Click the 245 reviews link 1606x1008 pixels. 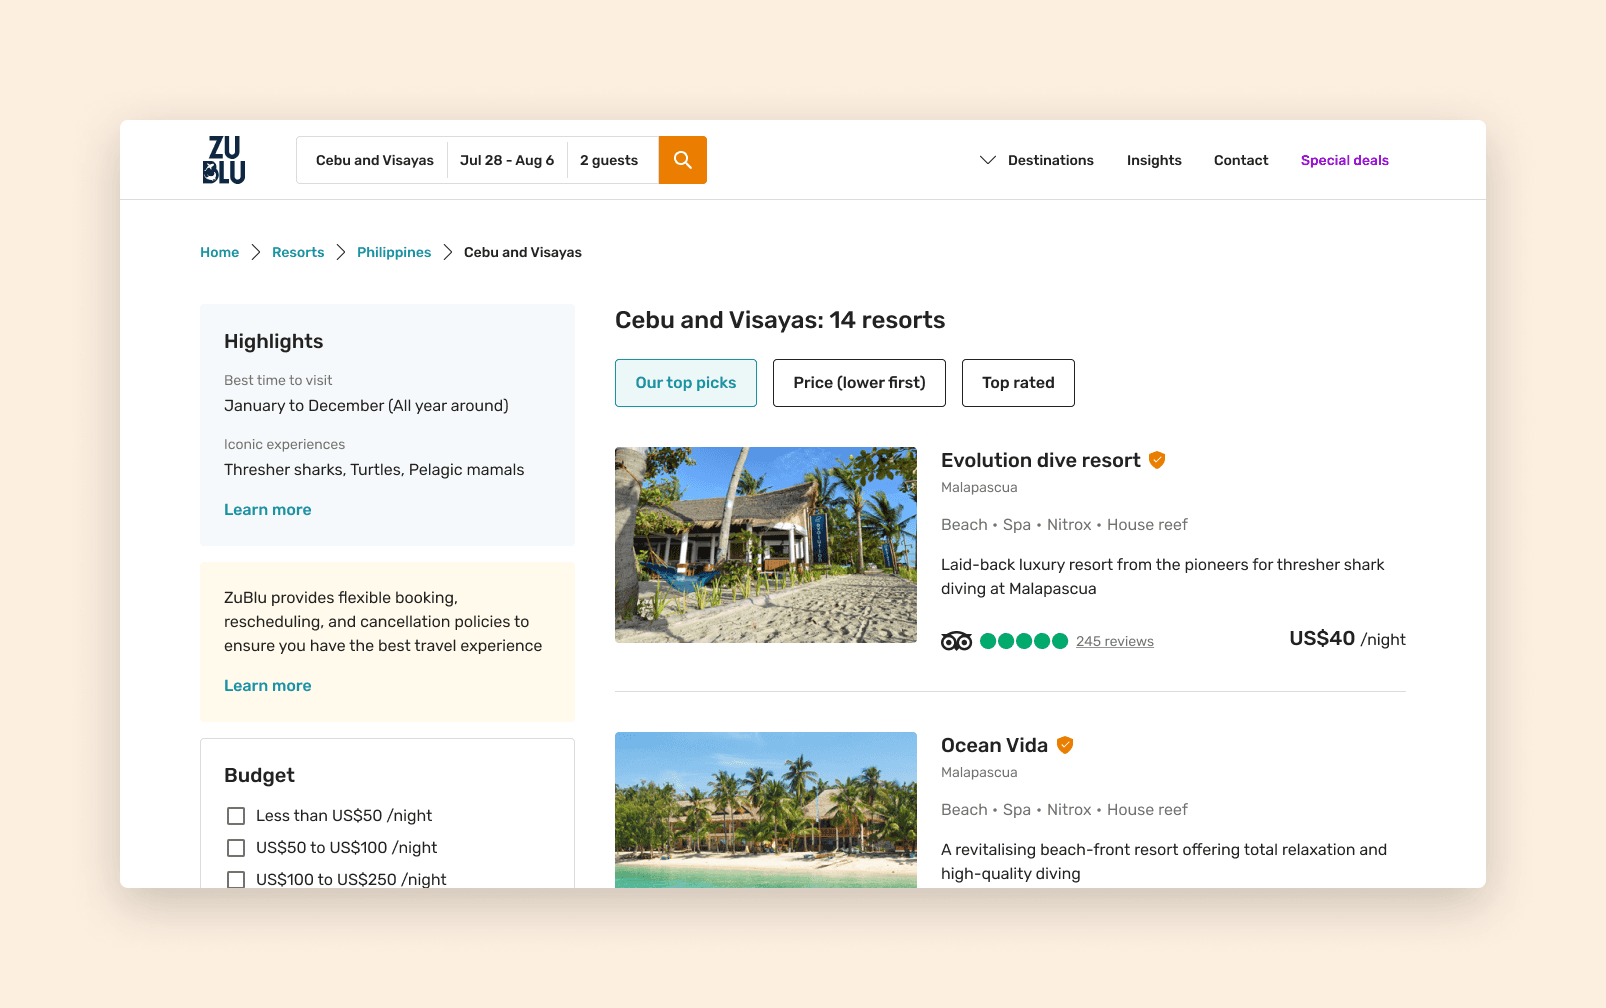click(x=1115, y=641)
